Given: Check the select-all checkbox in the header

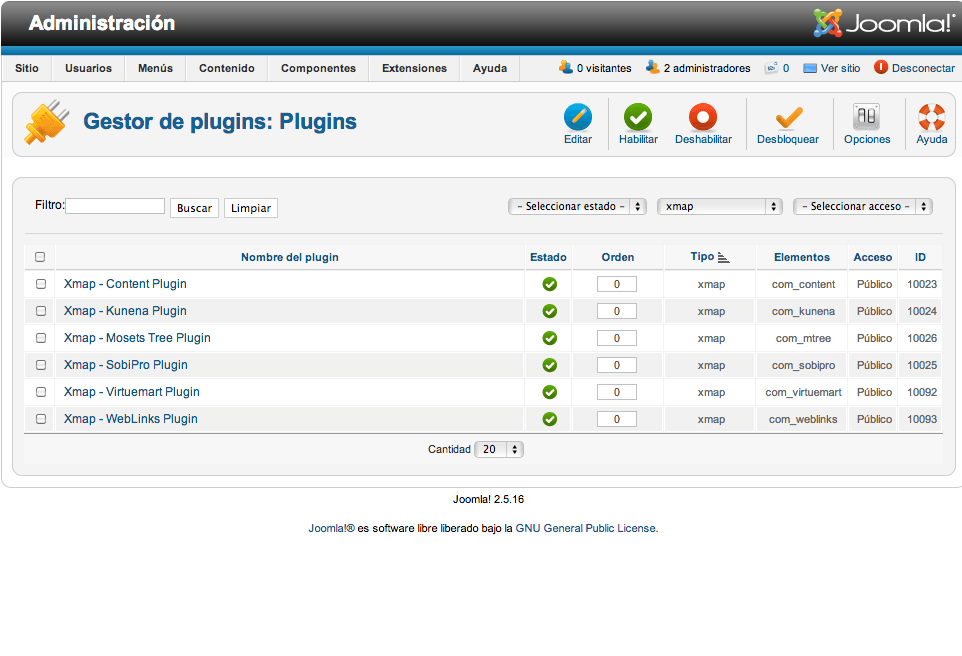Looking at the screenshot, I should click(40, 257).
